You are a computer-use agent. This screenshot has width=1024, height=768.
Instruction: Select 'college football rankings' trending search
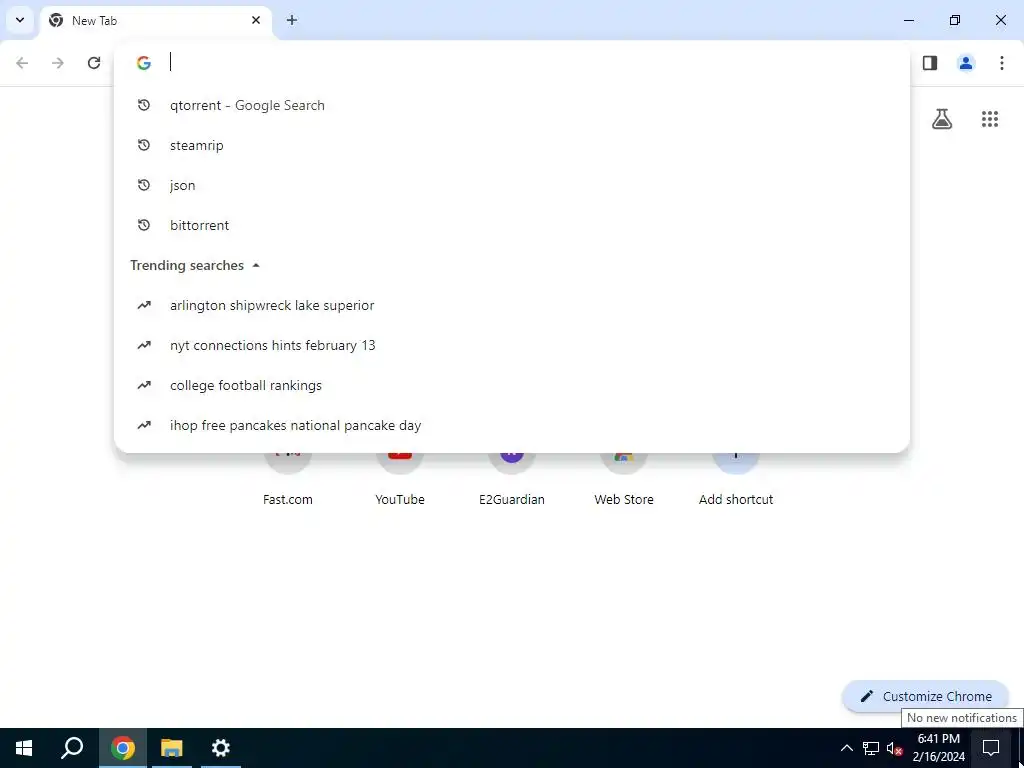[x=511, y=385]
